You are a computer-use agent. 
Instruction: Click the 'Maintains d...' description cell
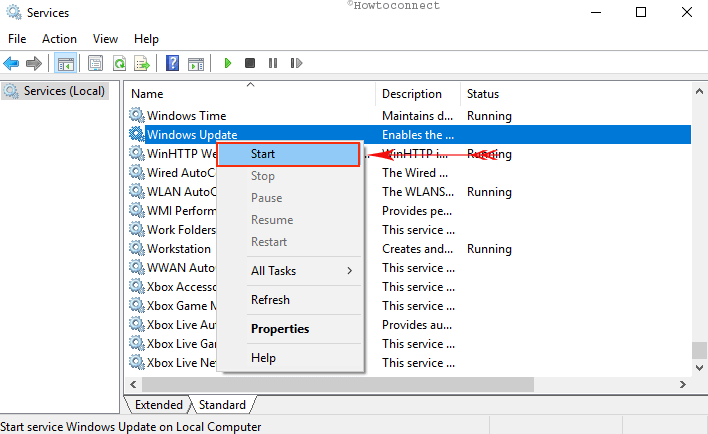pos(417,116)
